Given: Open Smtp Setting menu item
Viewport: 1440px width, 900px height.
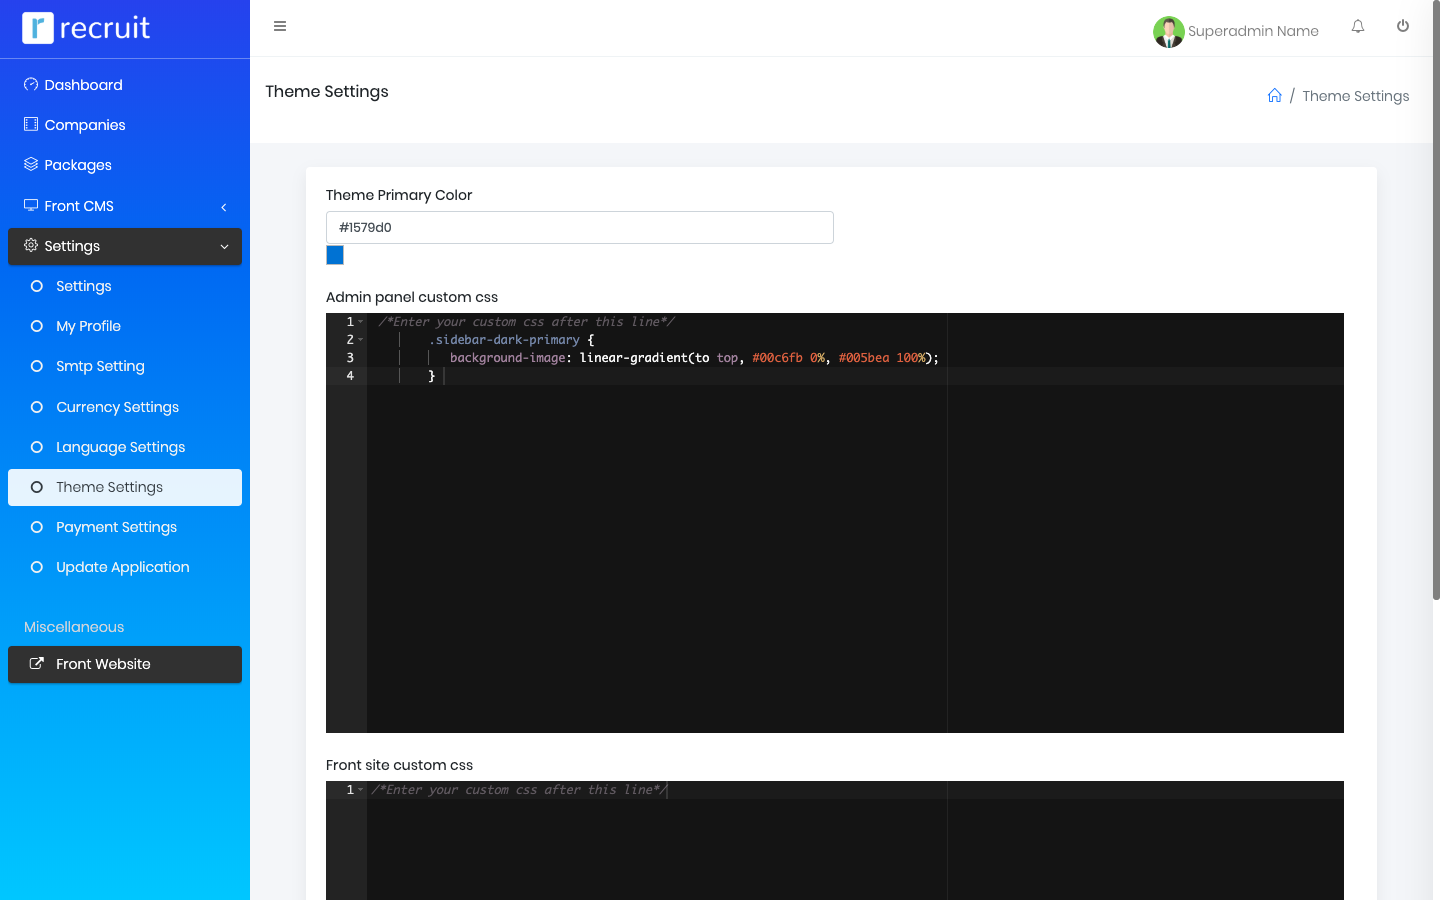Looking at the screenshot, I should pyautogui.click(x=100, y=366).
